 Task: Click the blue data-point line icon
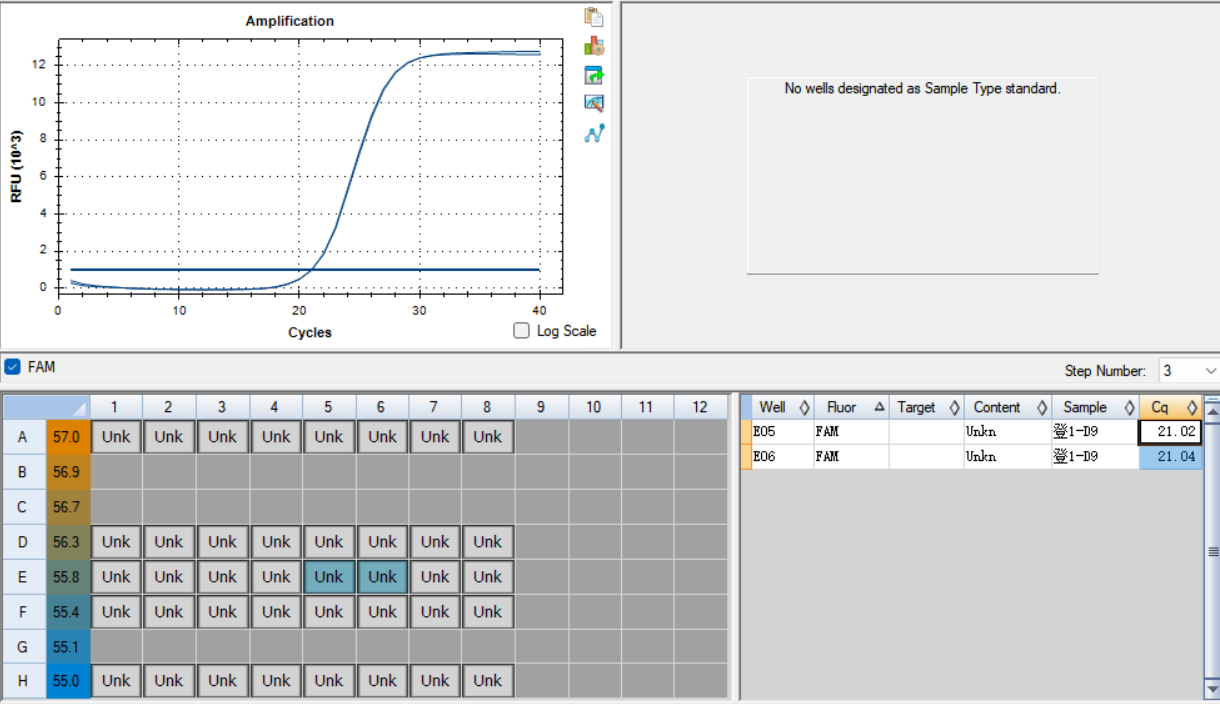(594, 132)
